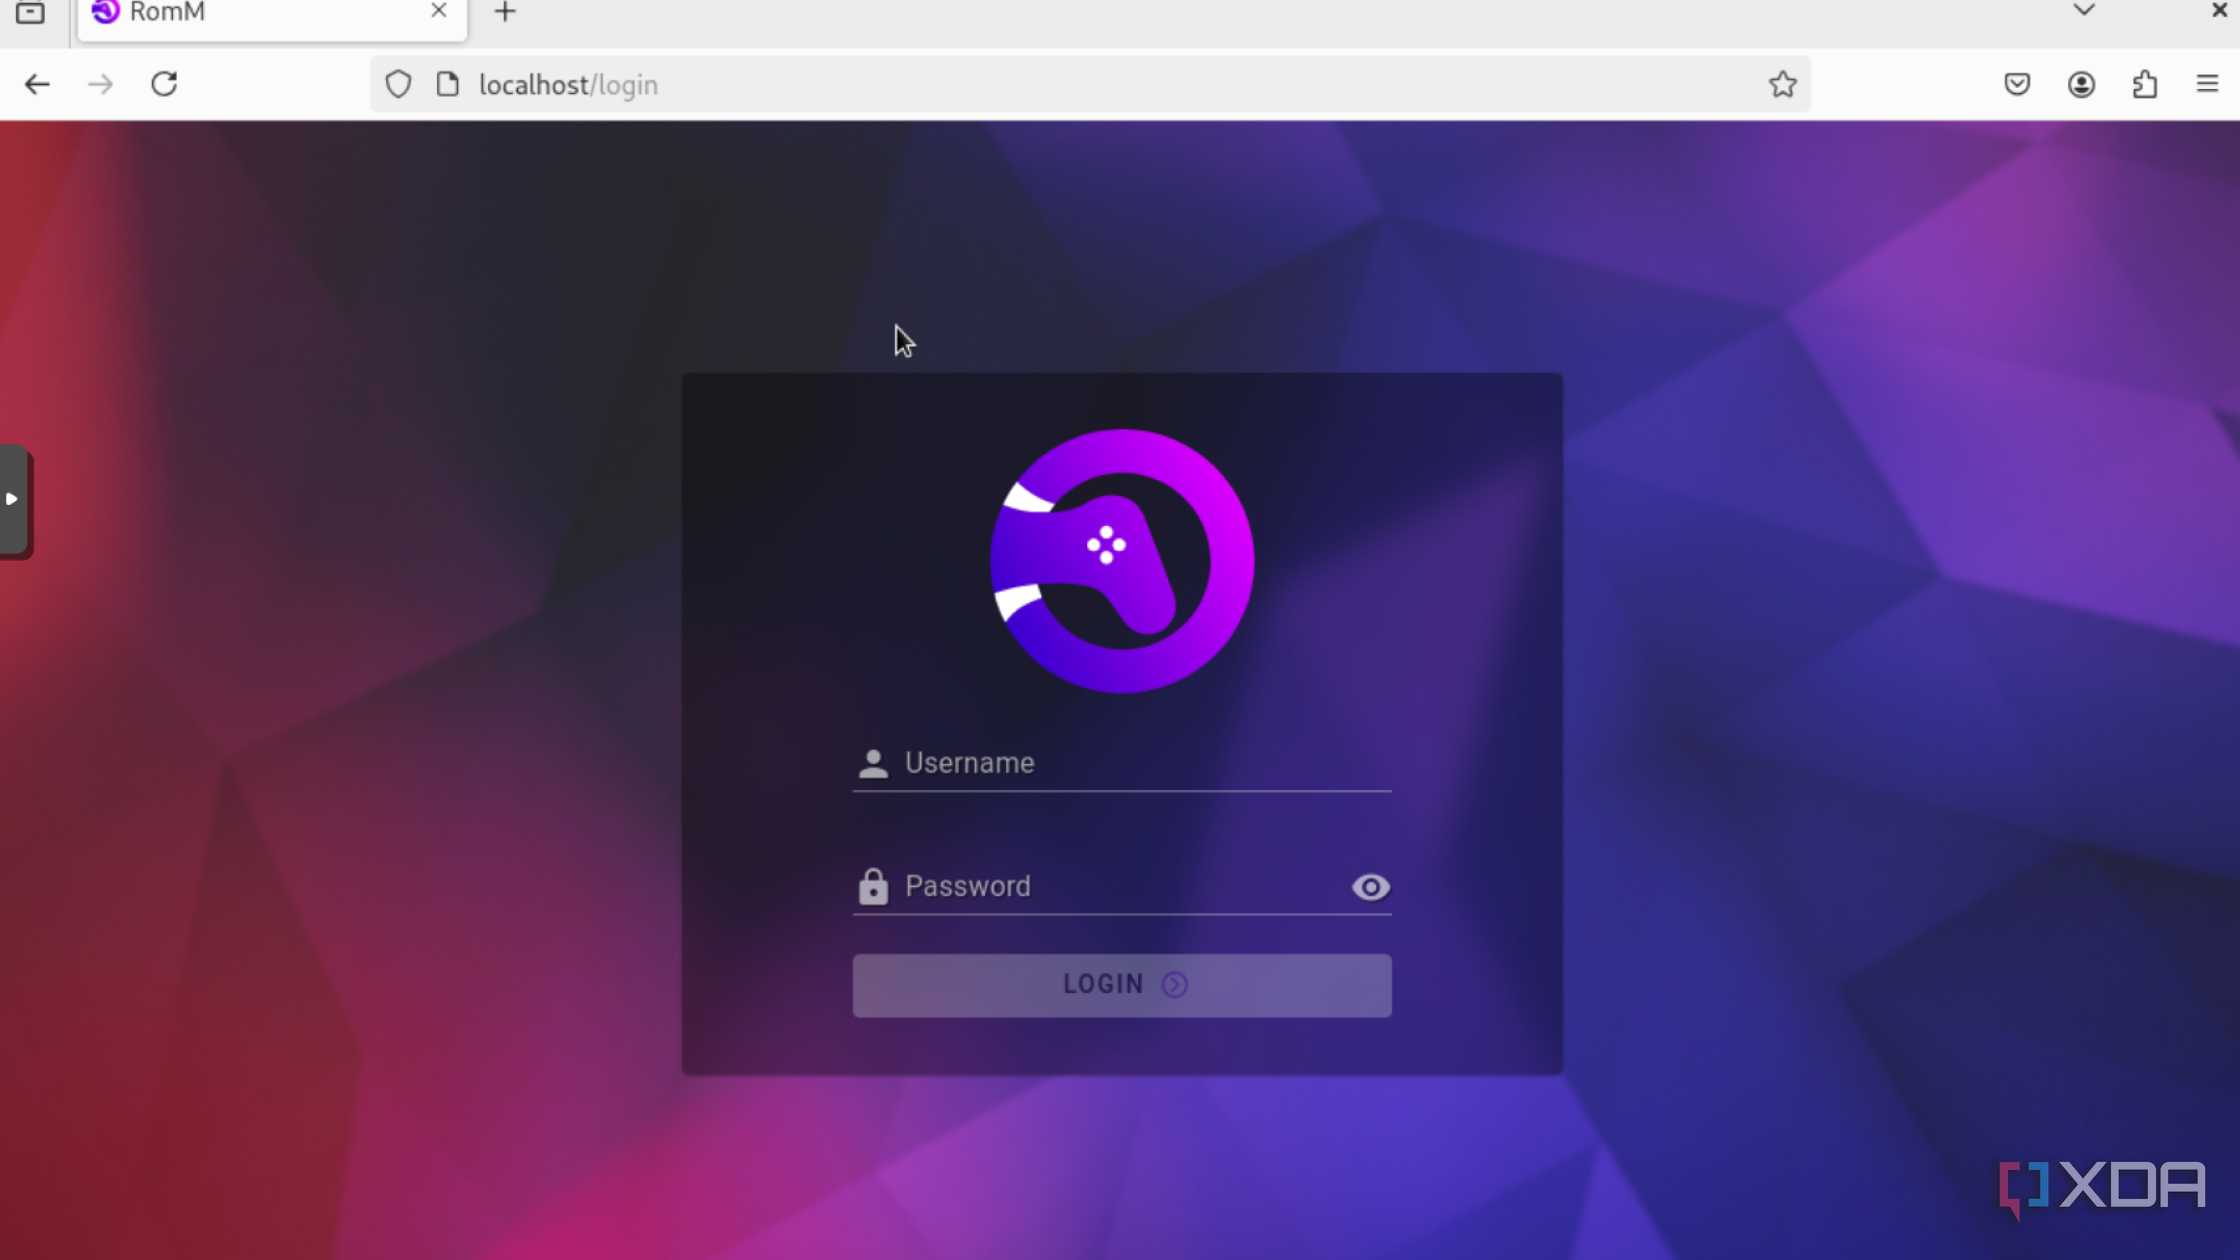Bookmark this page with the star icon
Screen dimensions: 2240x1260
point(1782,85)
